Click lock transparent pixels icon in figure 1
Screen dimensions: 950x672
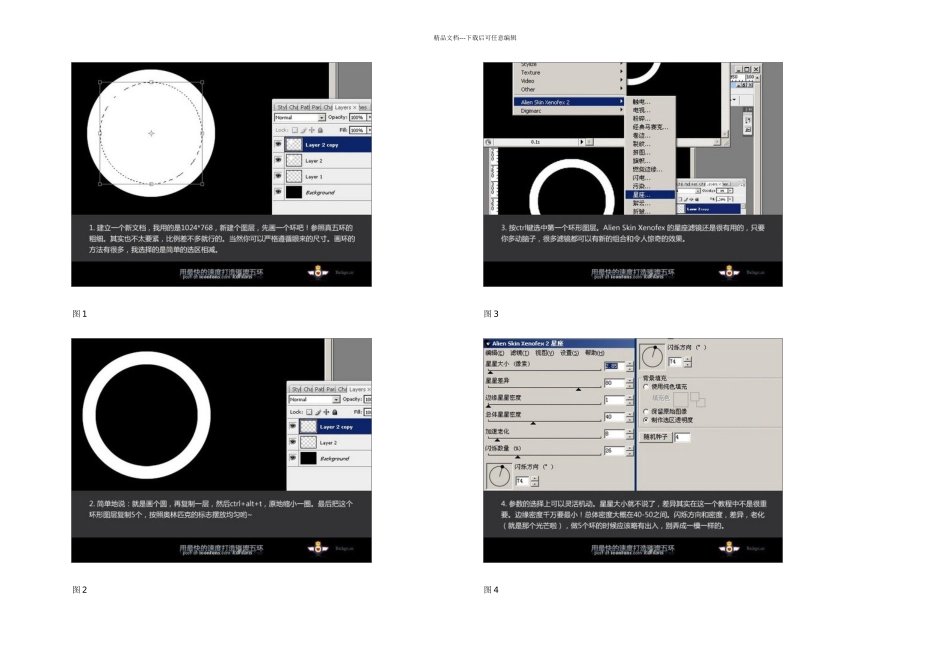(295, 130)
